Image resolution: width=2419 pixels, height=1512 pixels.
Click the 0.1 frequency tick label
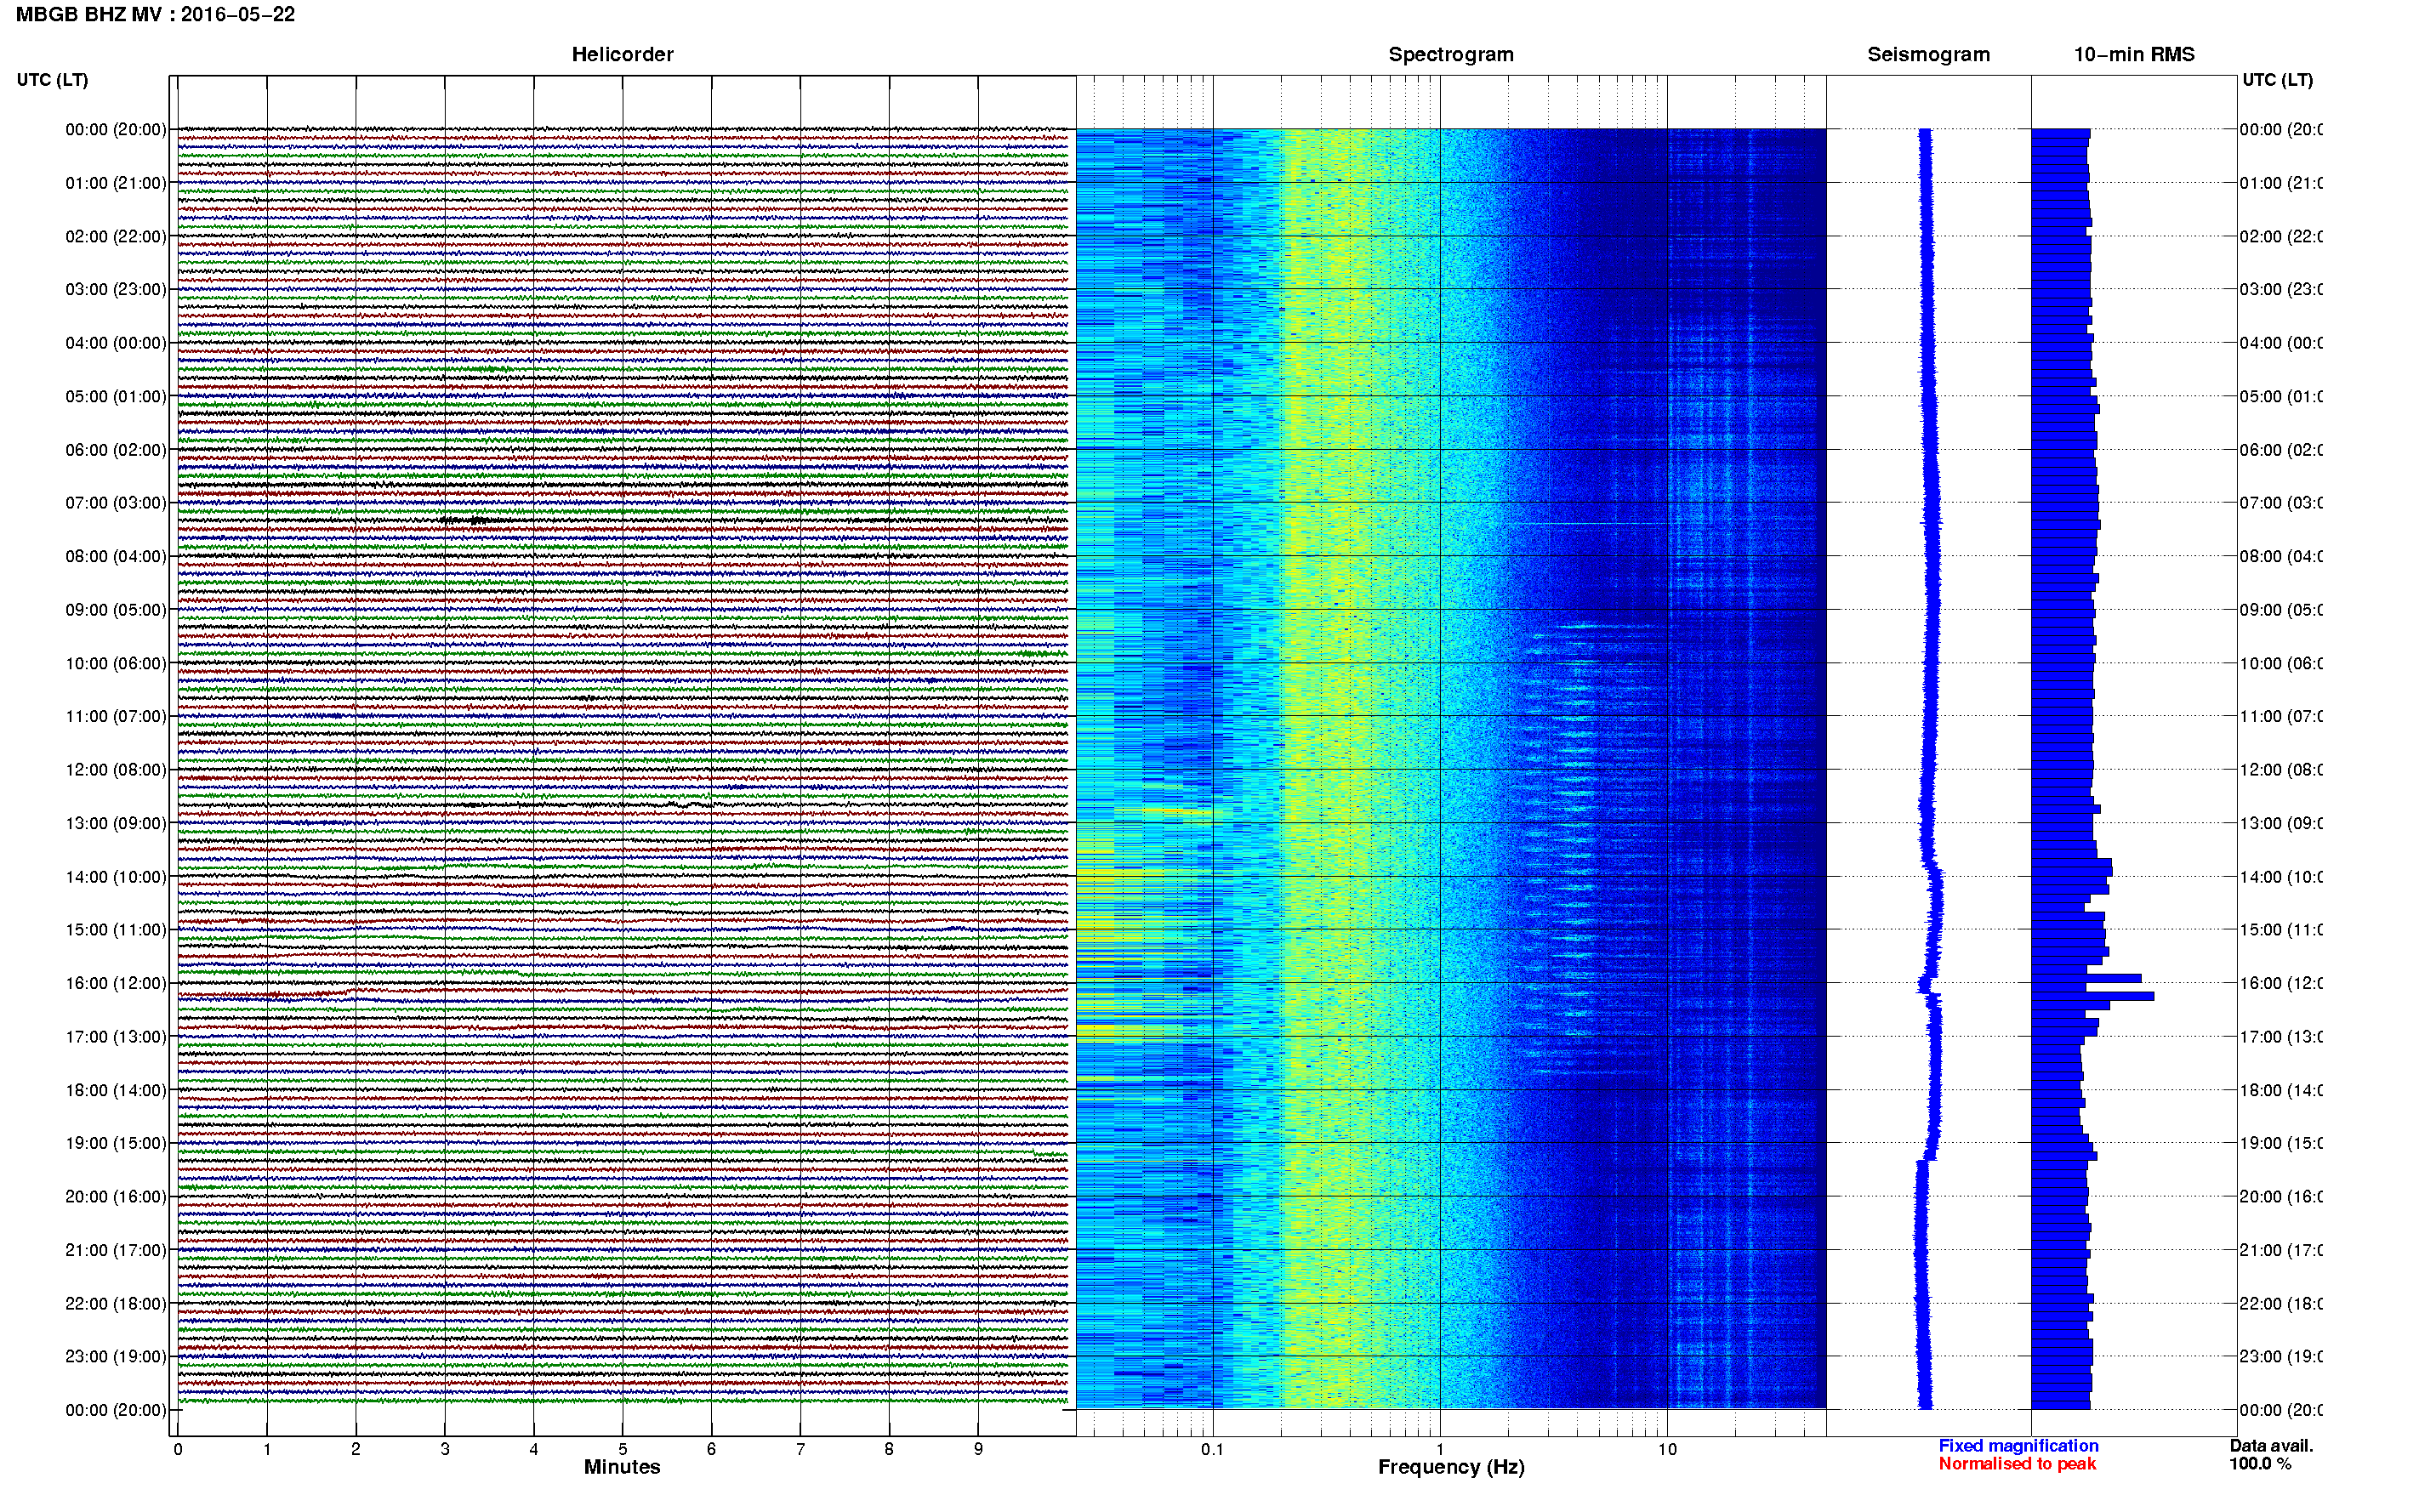coord(1212,1449)
